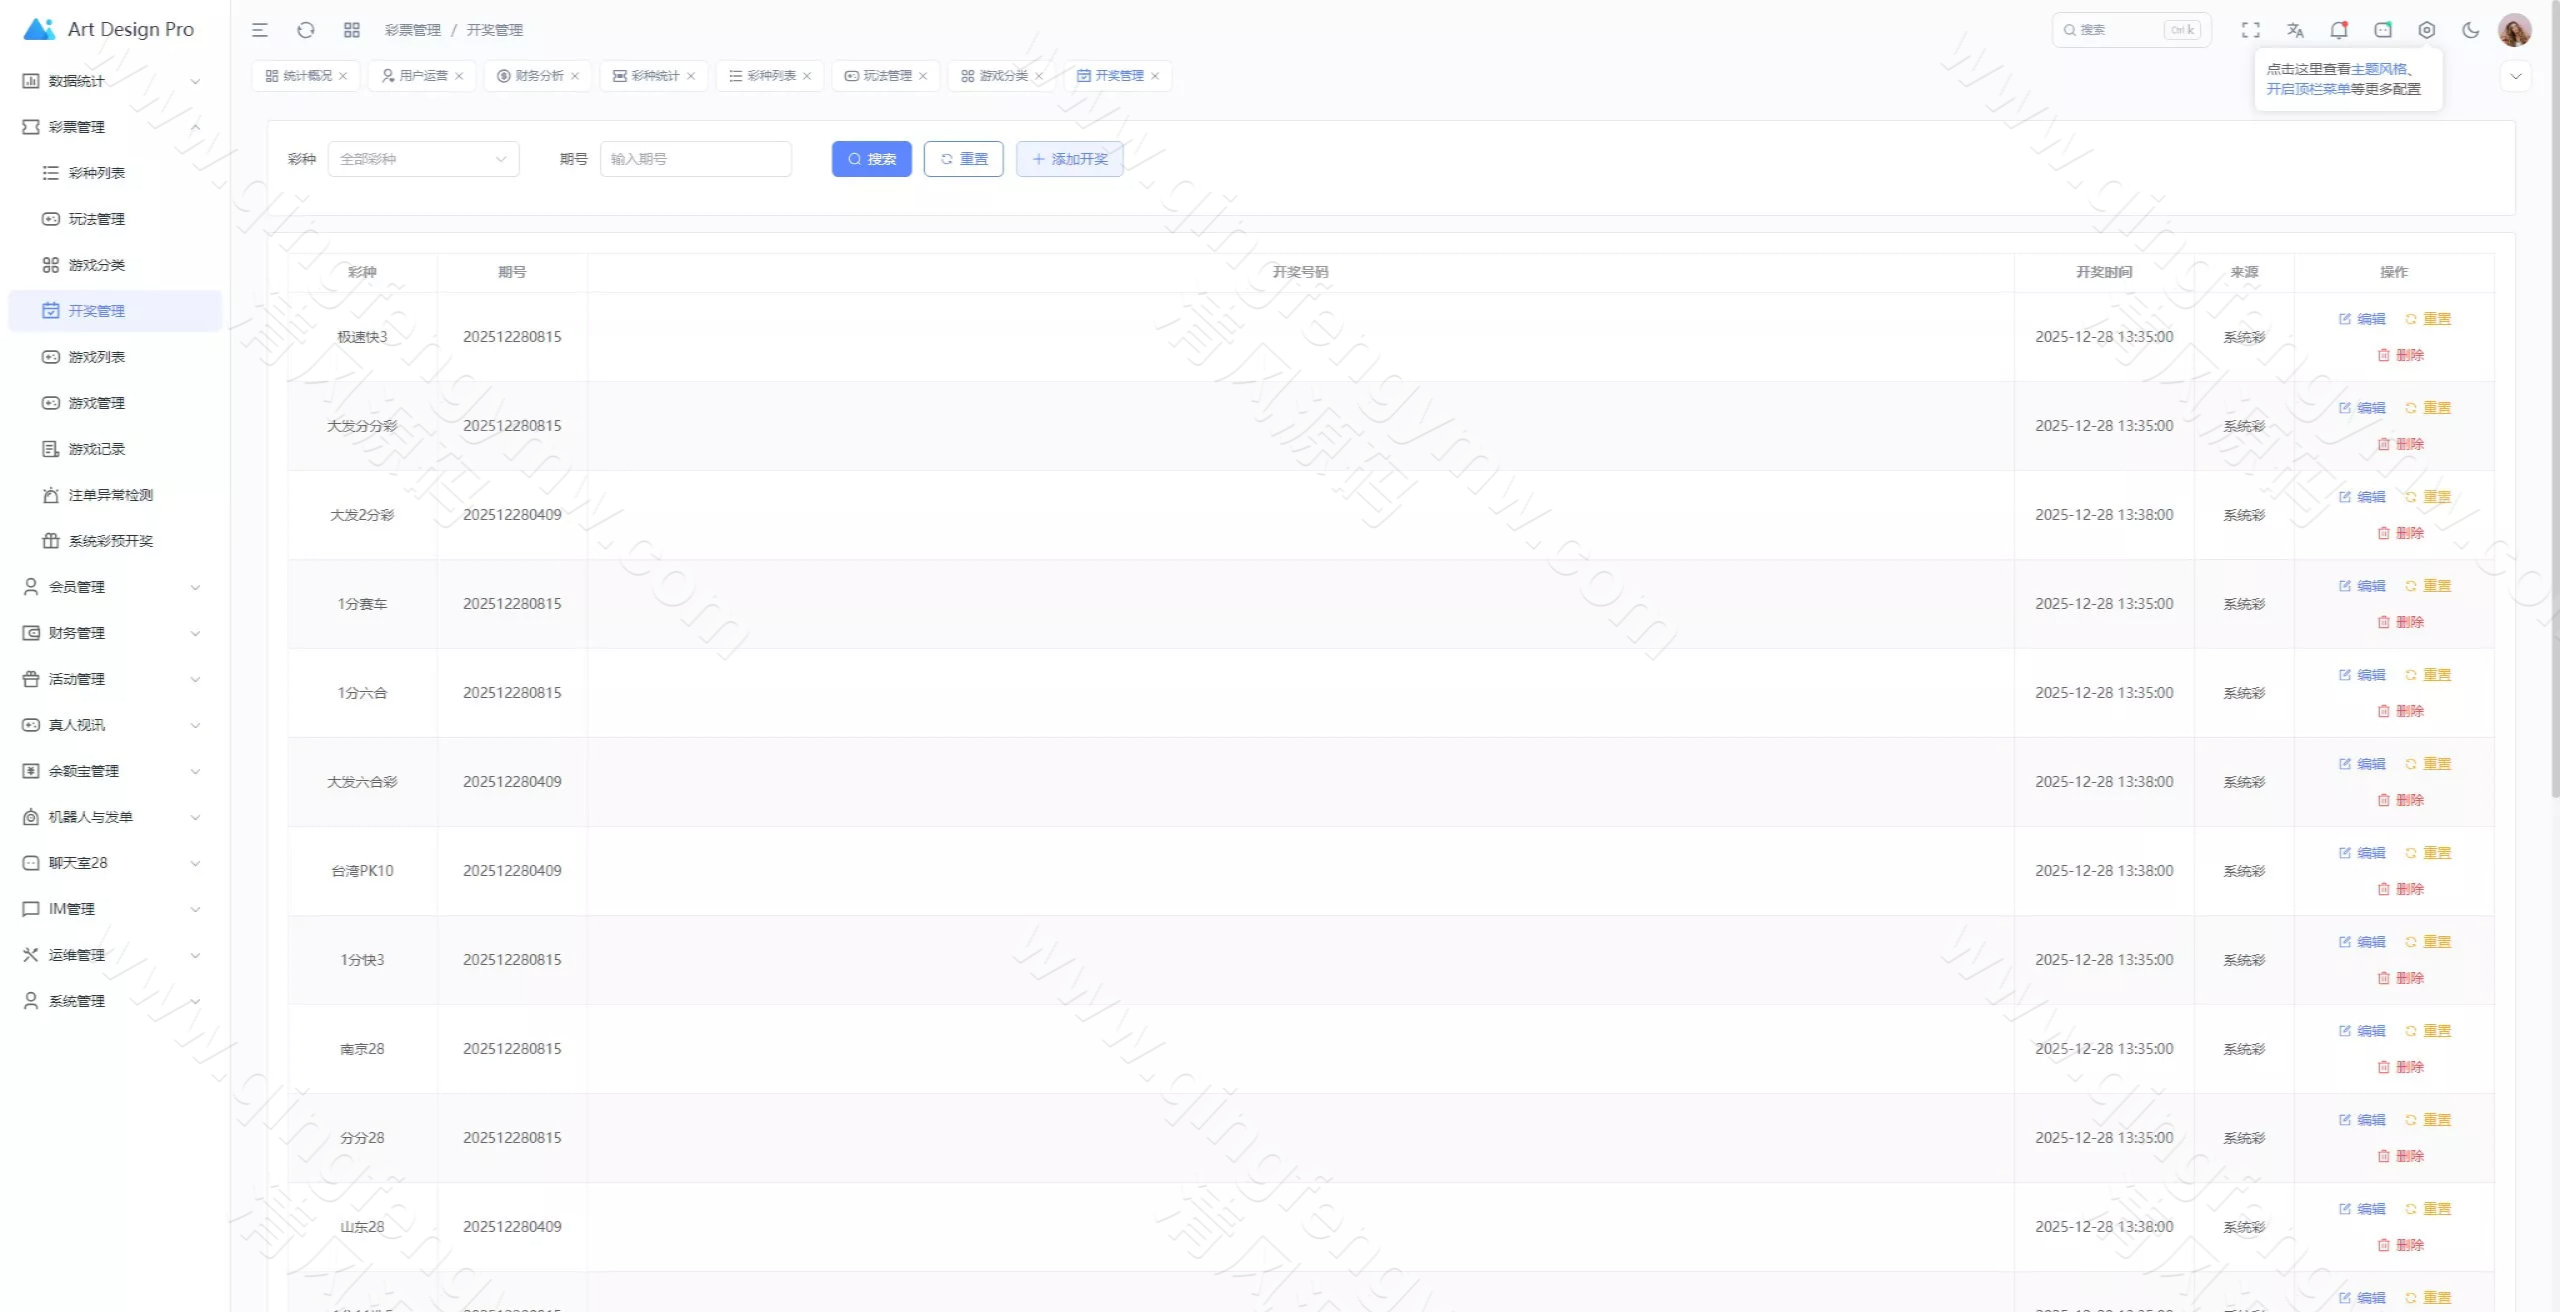Click the blue 搜索 search button
The image size is (2560, 1312).
871,159
